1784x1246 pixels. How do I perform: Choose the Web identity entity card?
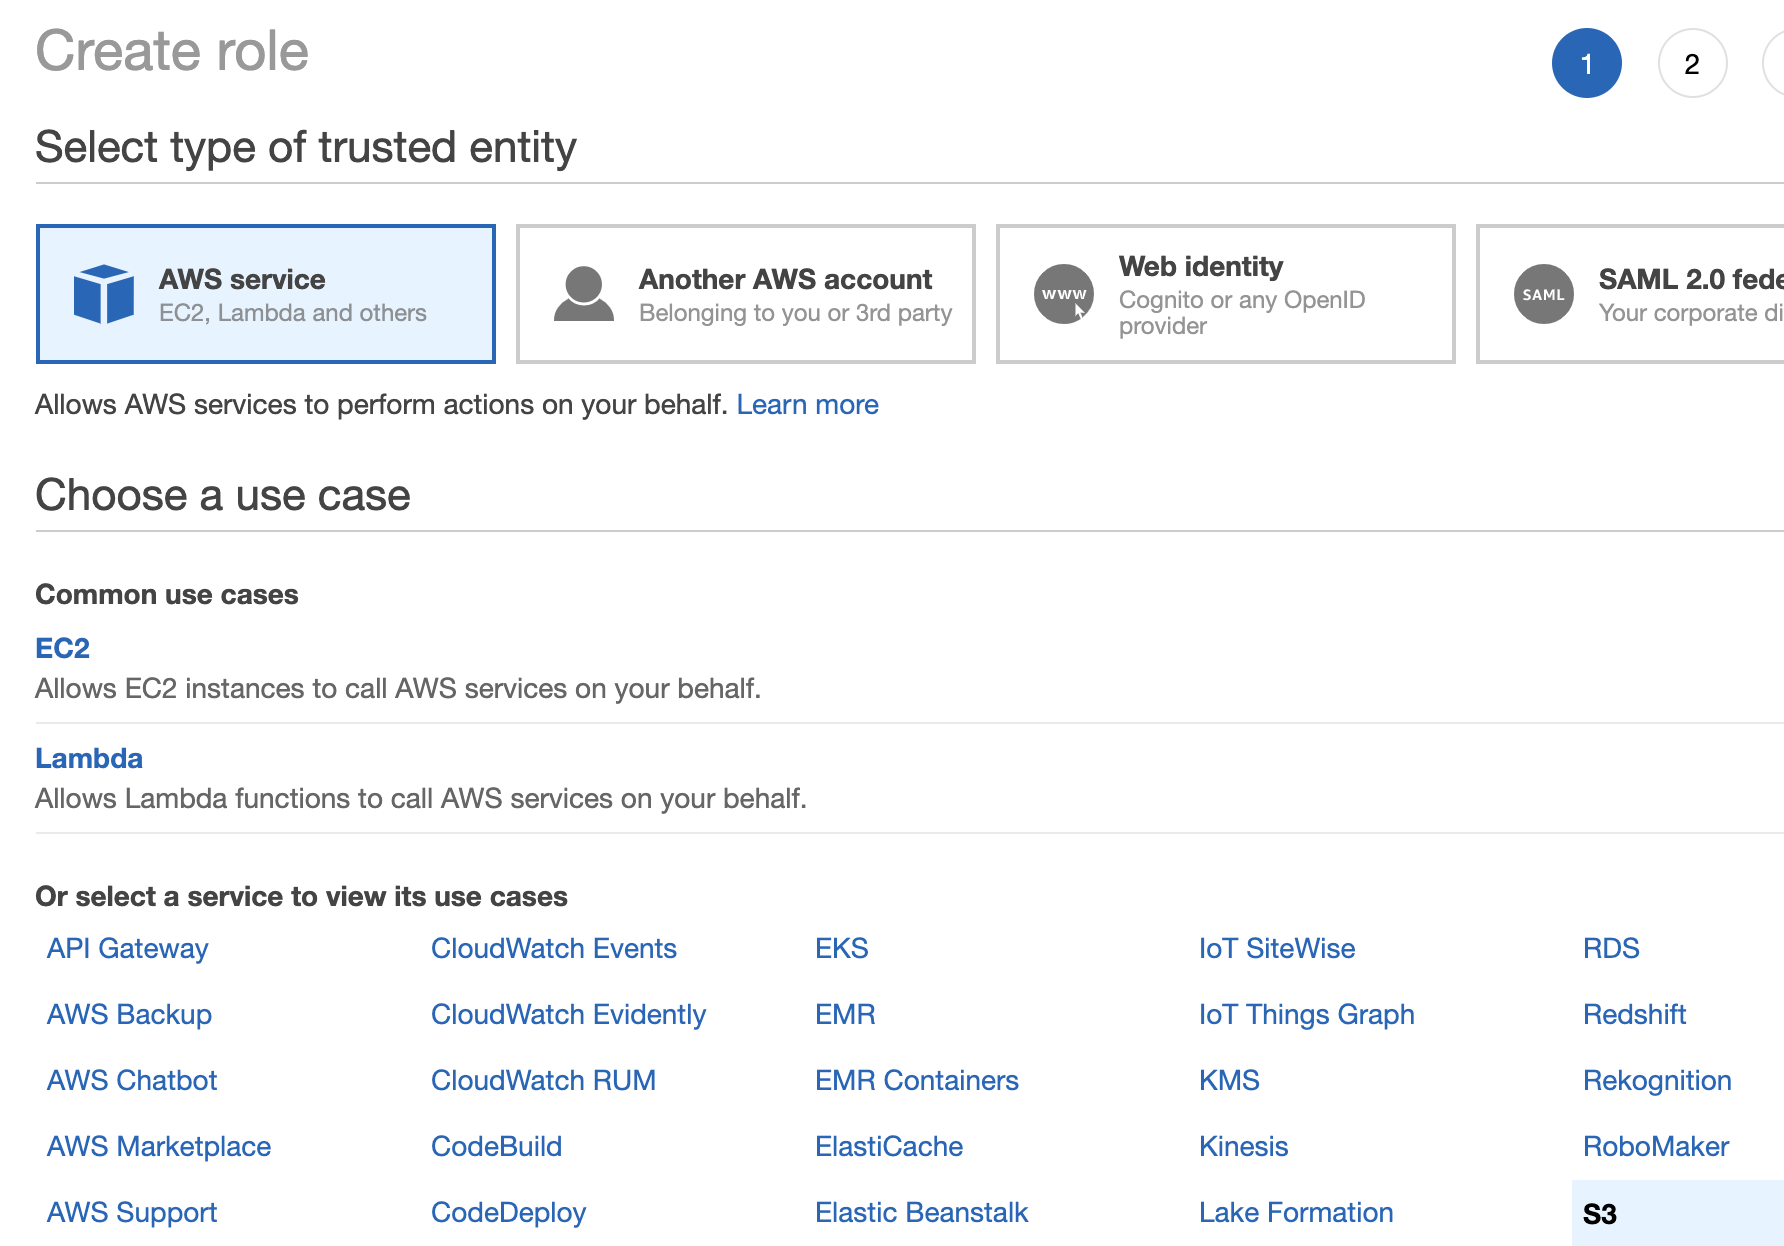click(1226, 294)
